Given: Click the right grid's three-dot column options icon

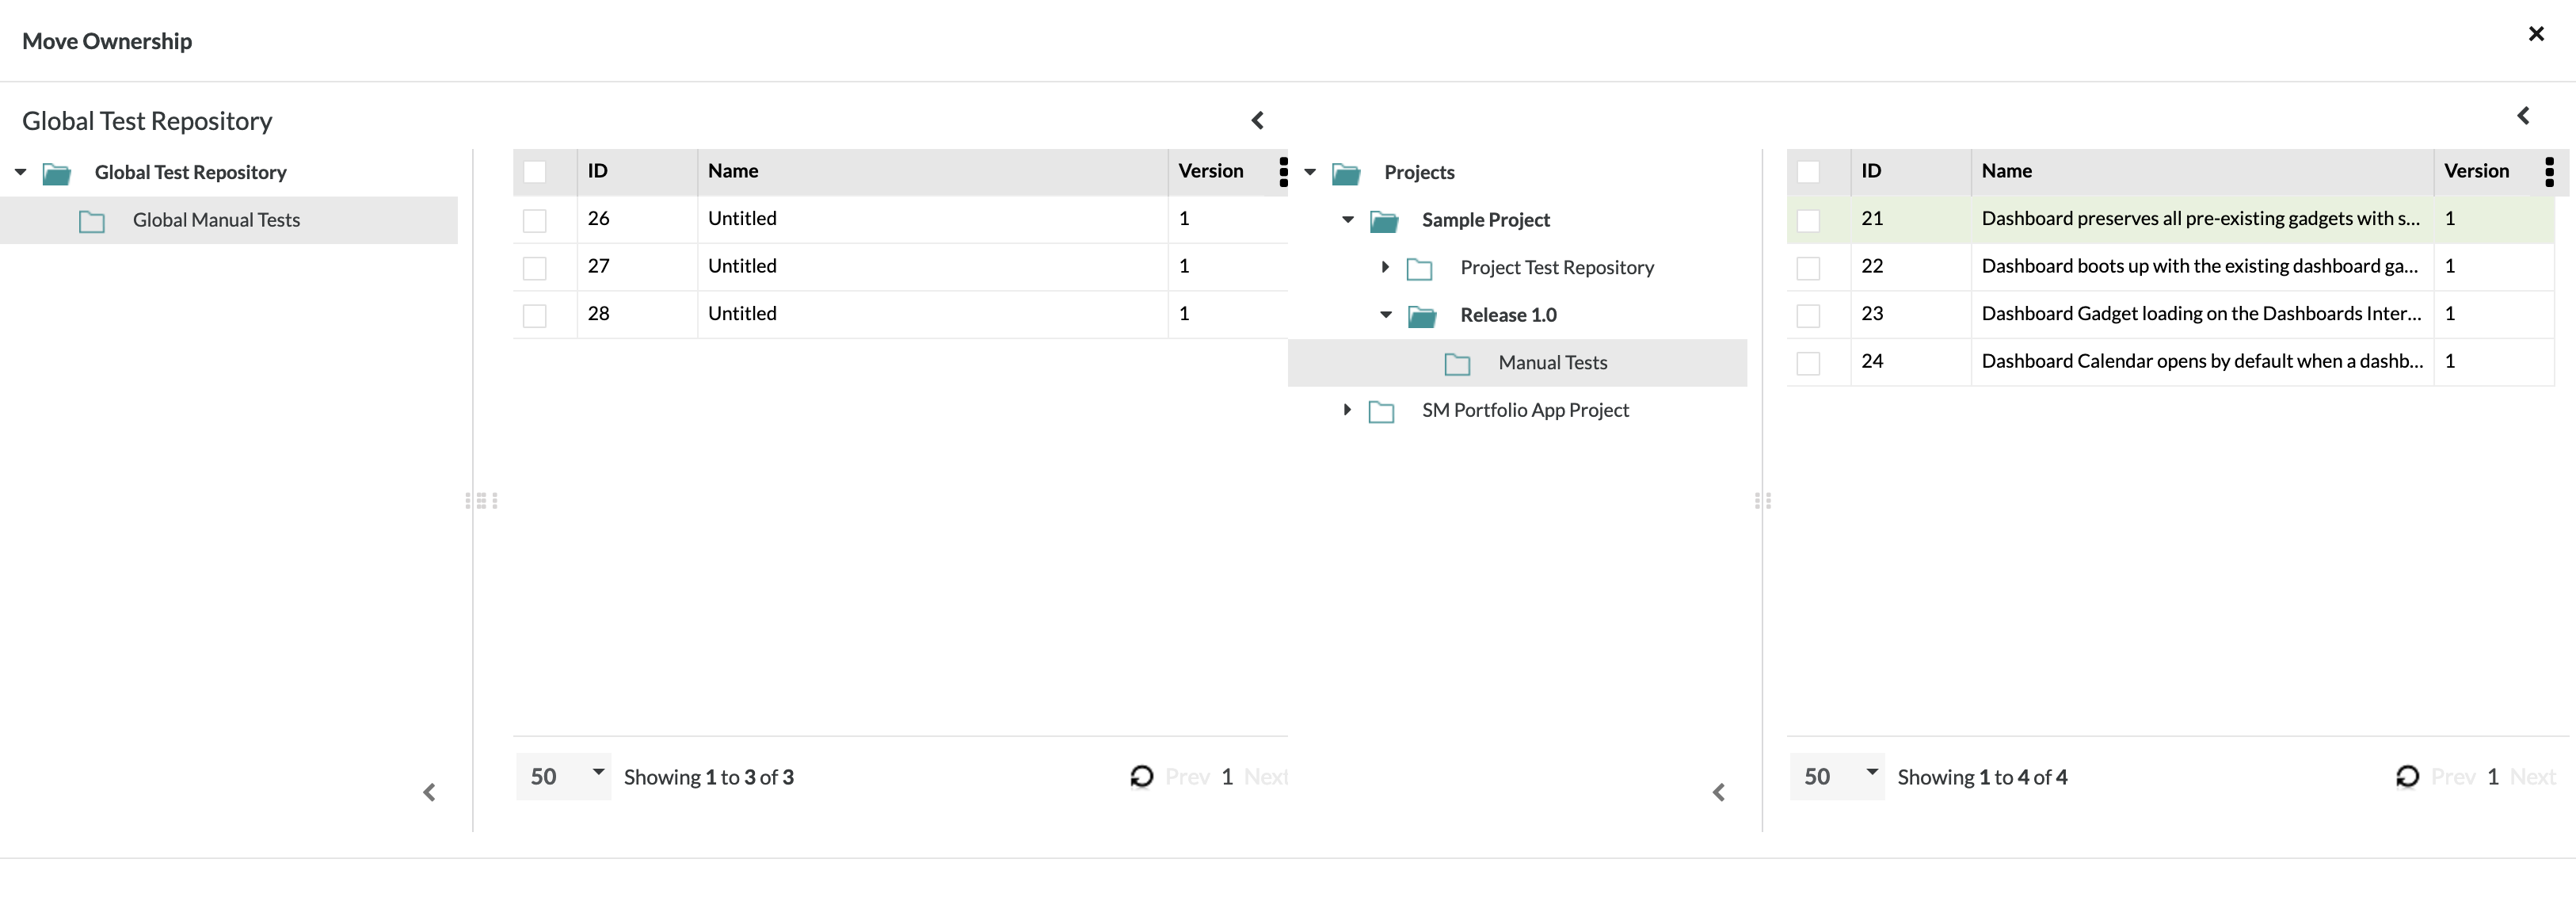Looking at the screenshot, I should [2549, 172].
